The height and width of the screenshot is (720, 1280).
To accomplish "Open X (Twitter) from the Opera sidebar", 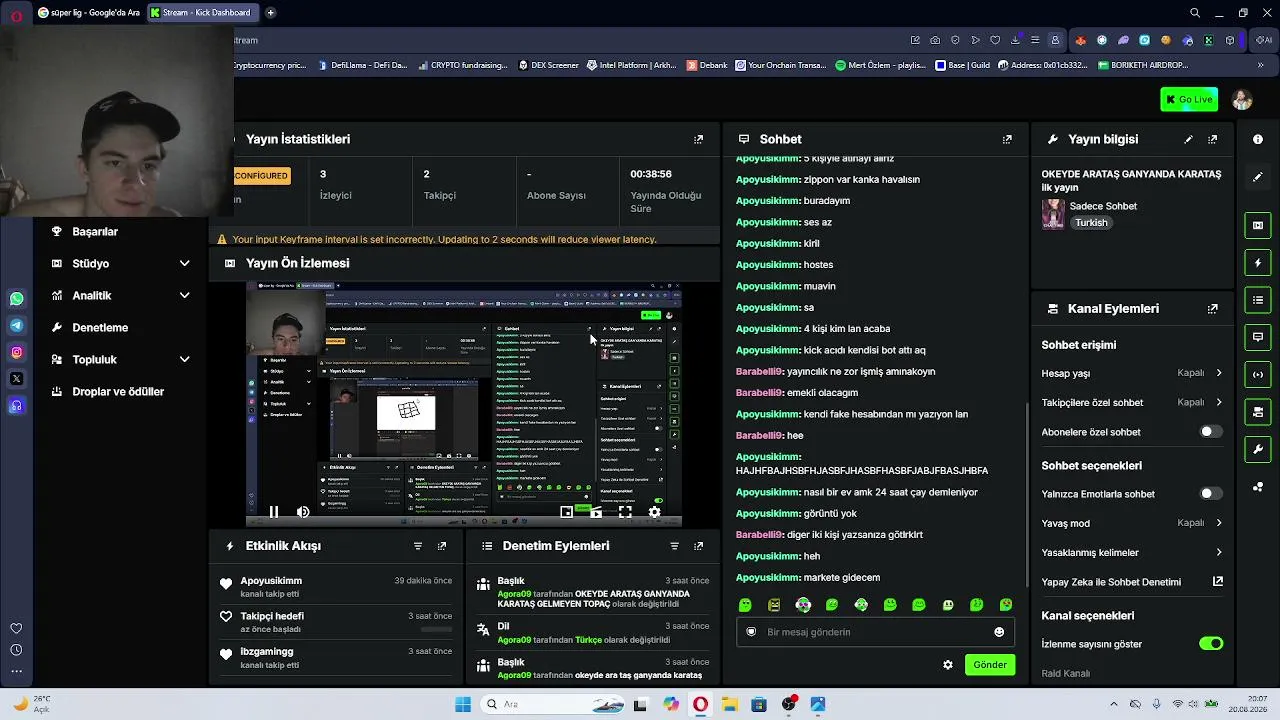I will pos(17,379).
